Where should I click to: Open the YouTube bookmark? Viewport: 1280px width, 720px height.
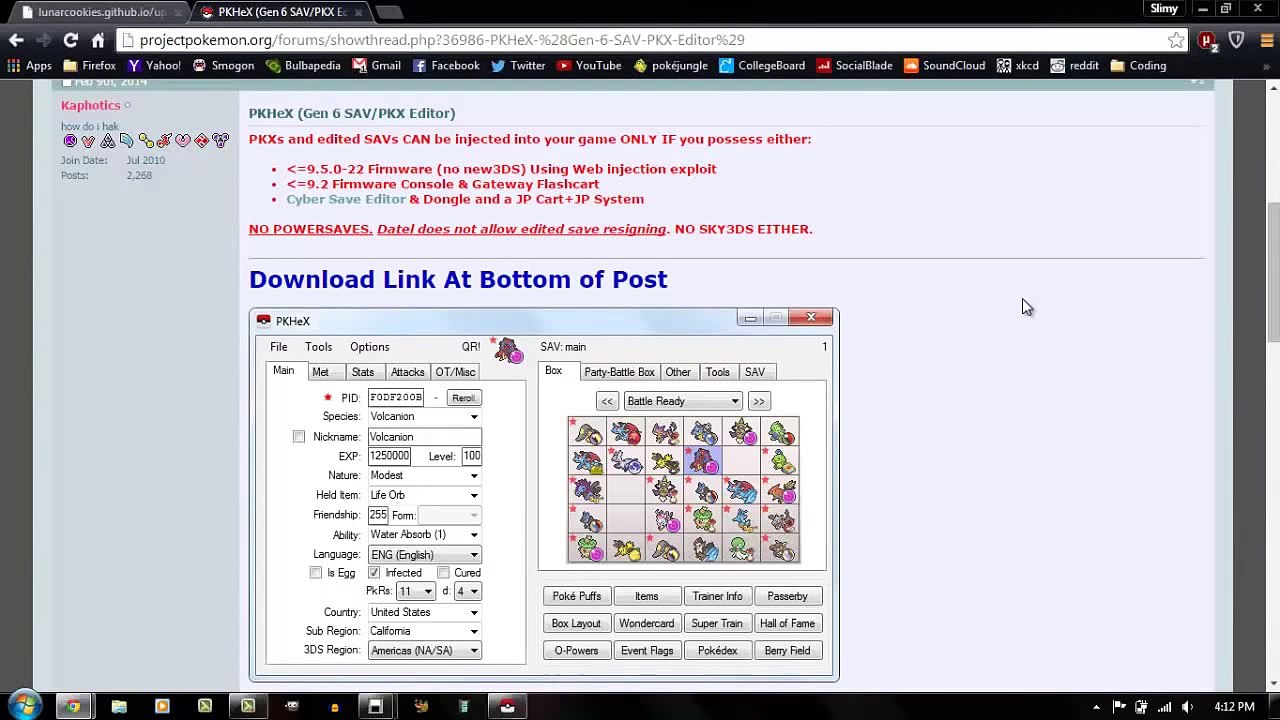click(589, 65)
